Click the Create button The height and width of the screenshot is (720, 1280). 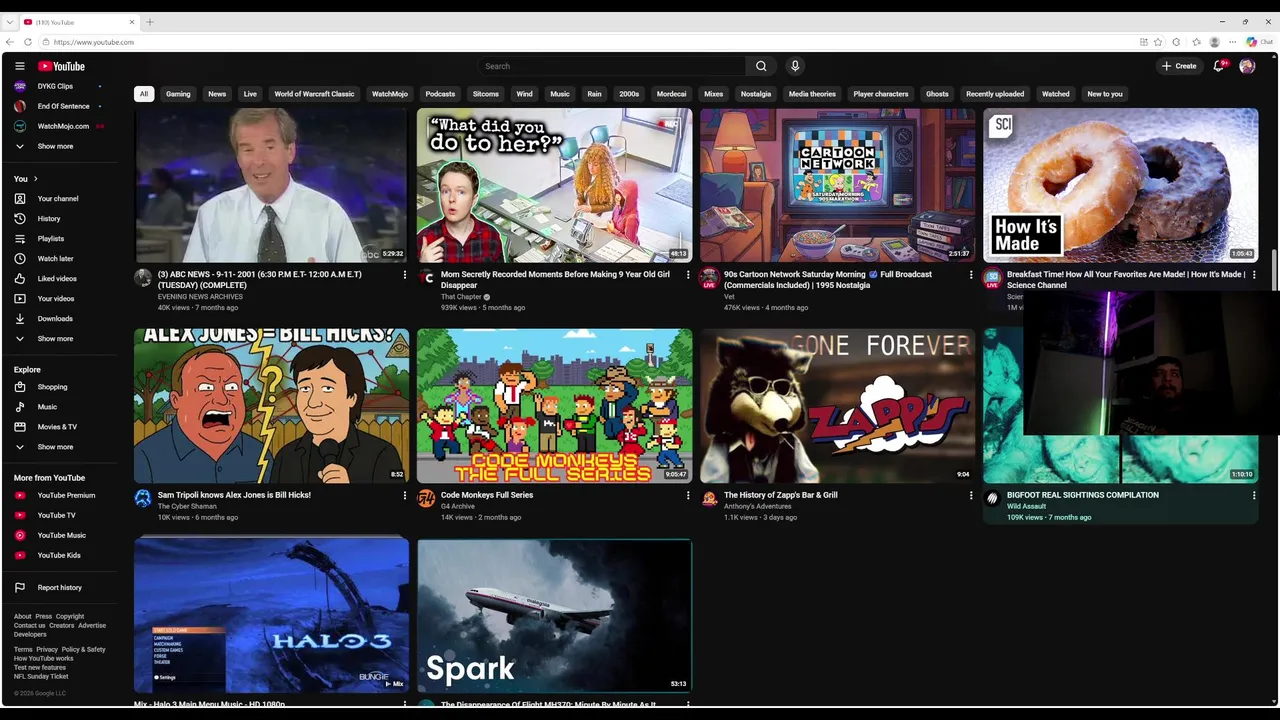click(1179, 66)
